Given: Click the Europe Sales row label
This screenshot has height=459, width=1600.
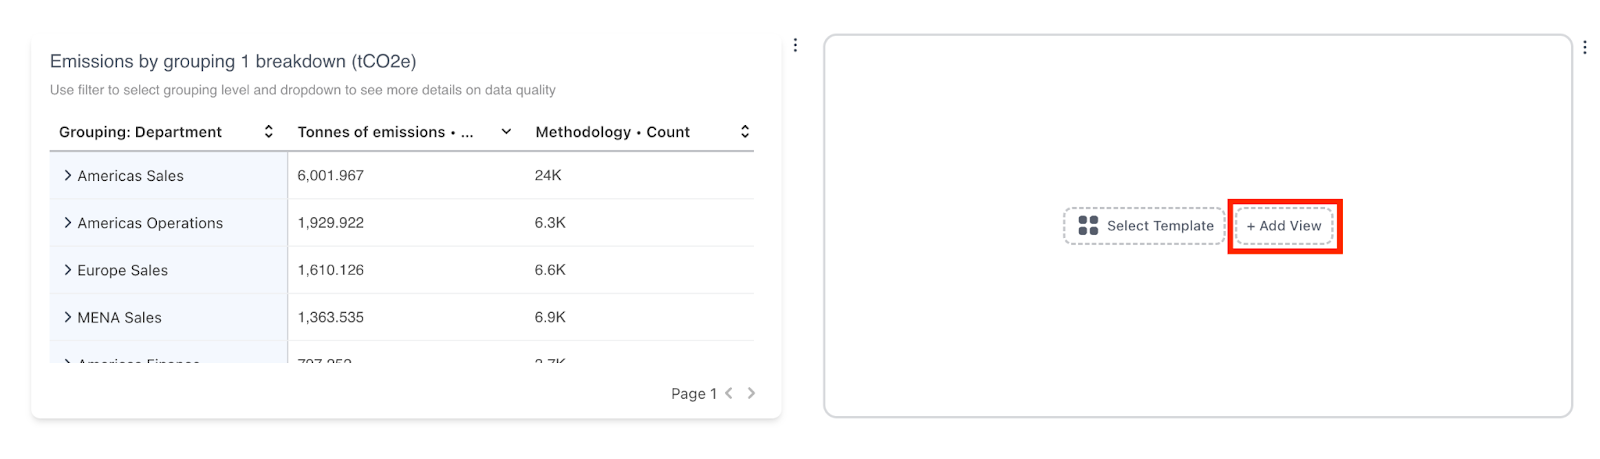Looking at the screenshot, I should coord(123,270).
